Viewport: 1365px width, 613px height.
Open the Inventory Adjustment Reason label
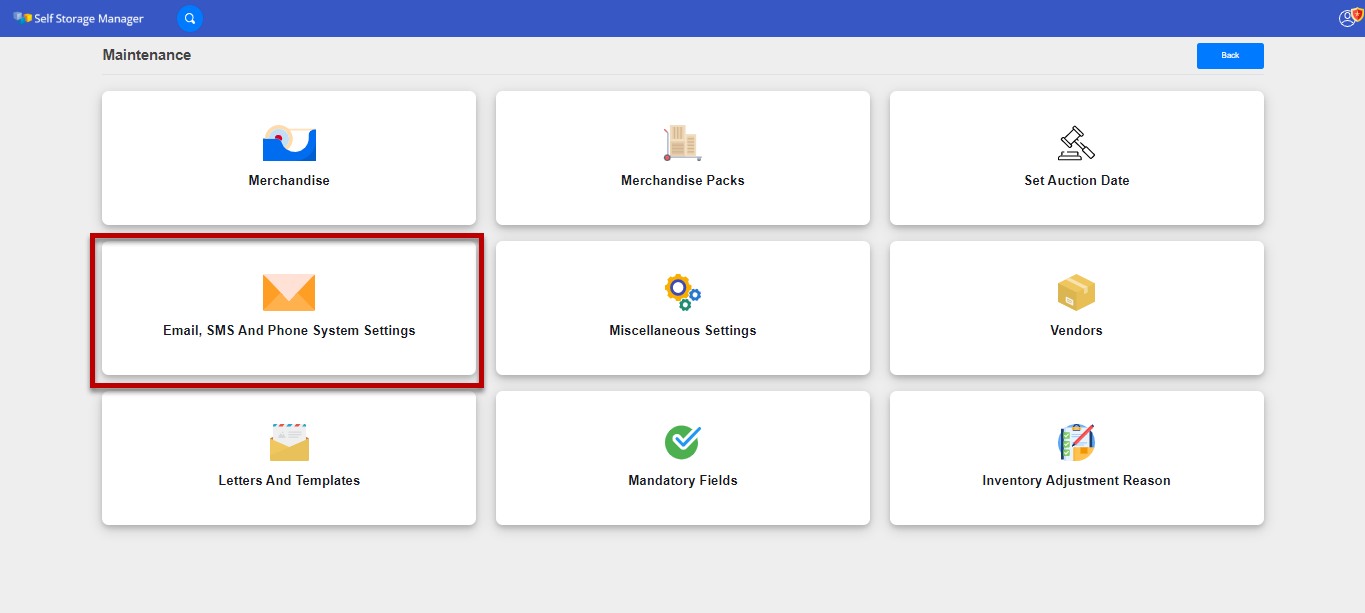1076,481
